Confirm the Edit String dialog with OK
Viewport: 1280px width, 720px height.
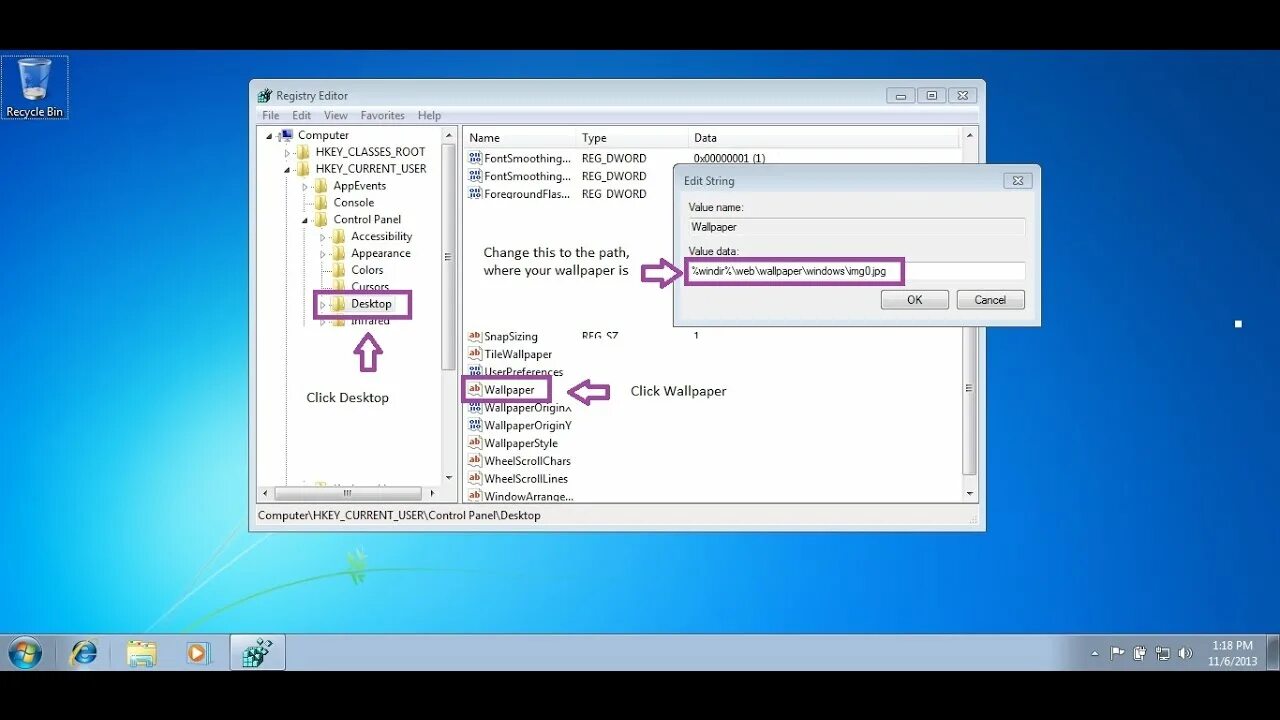click(915, 300)
